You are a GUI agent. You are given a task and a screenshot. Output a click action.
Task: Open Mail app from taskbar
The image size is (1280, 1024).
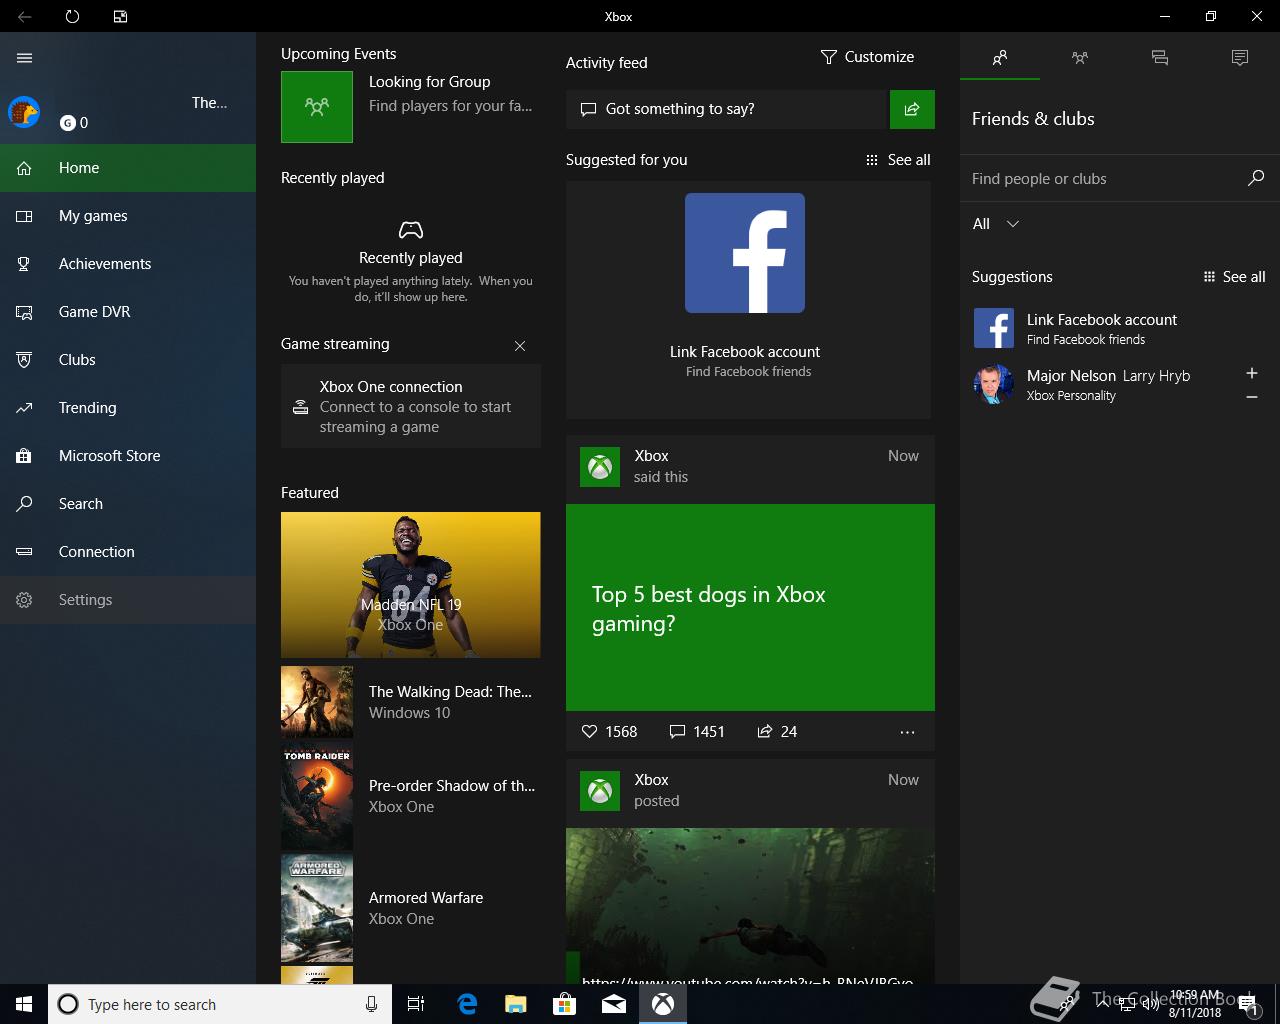tap(613, 1004)
